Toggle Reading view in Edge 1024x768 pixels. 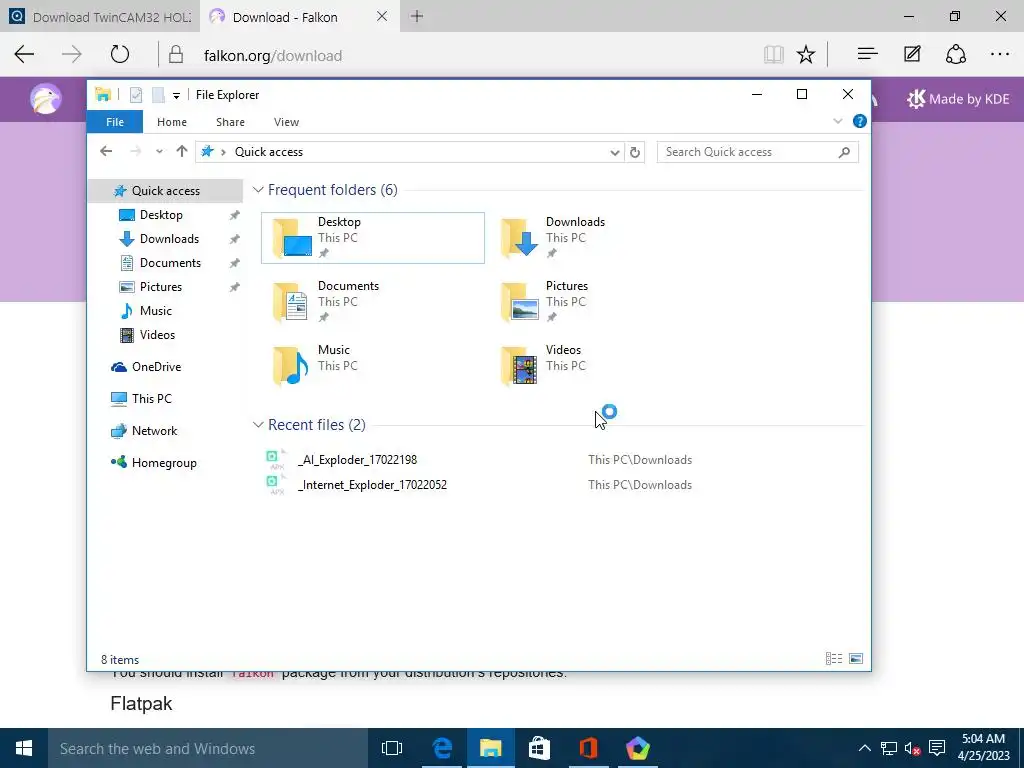pos(773,55)
